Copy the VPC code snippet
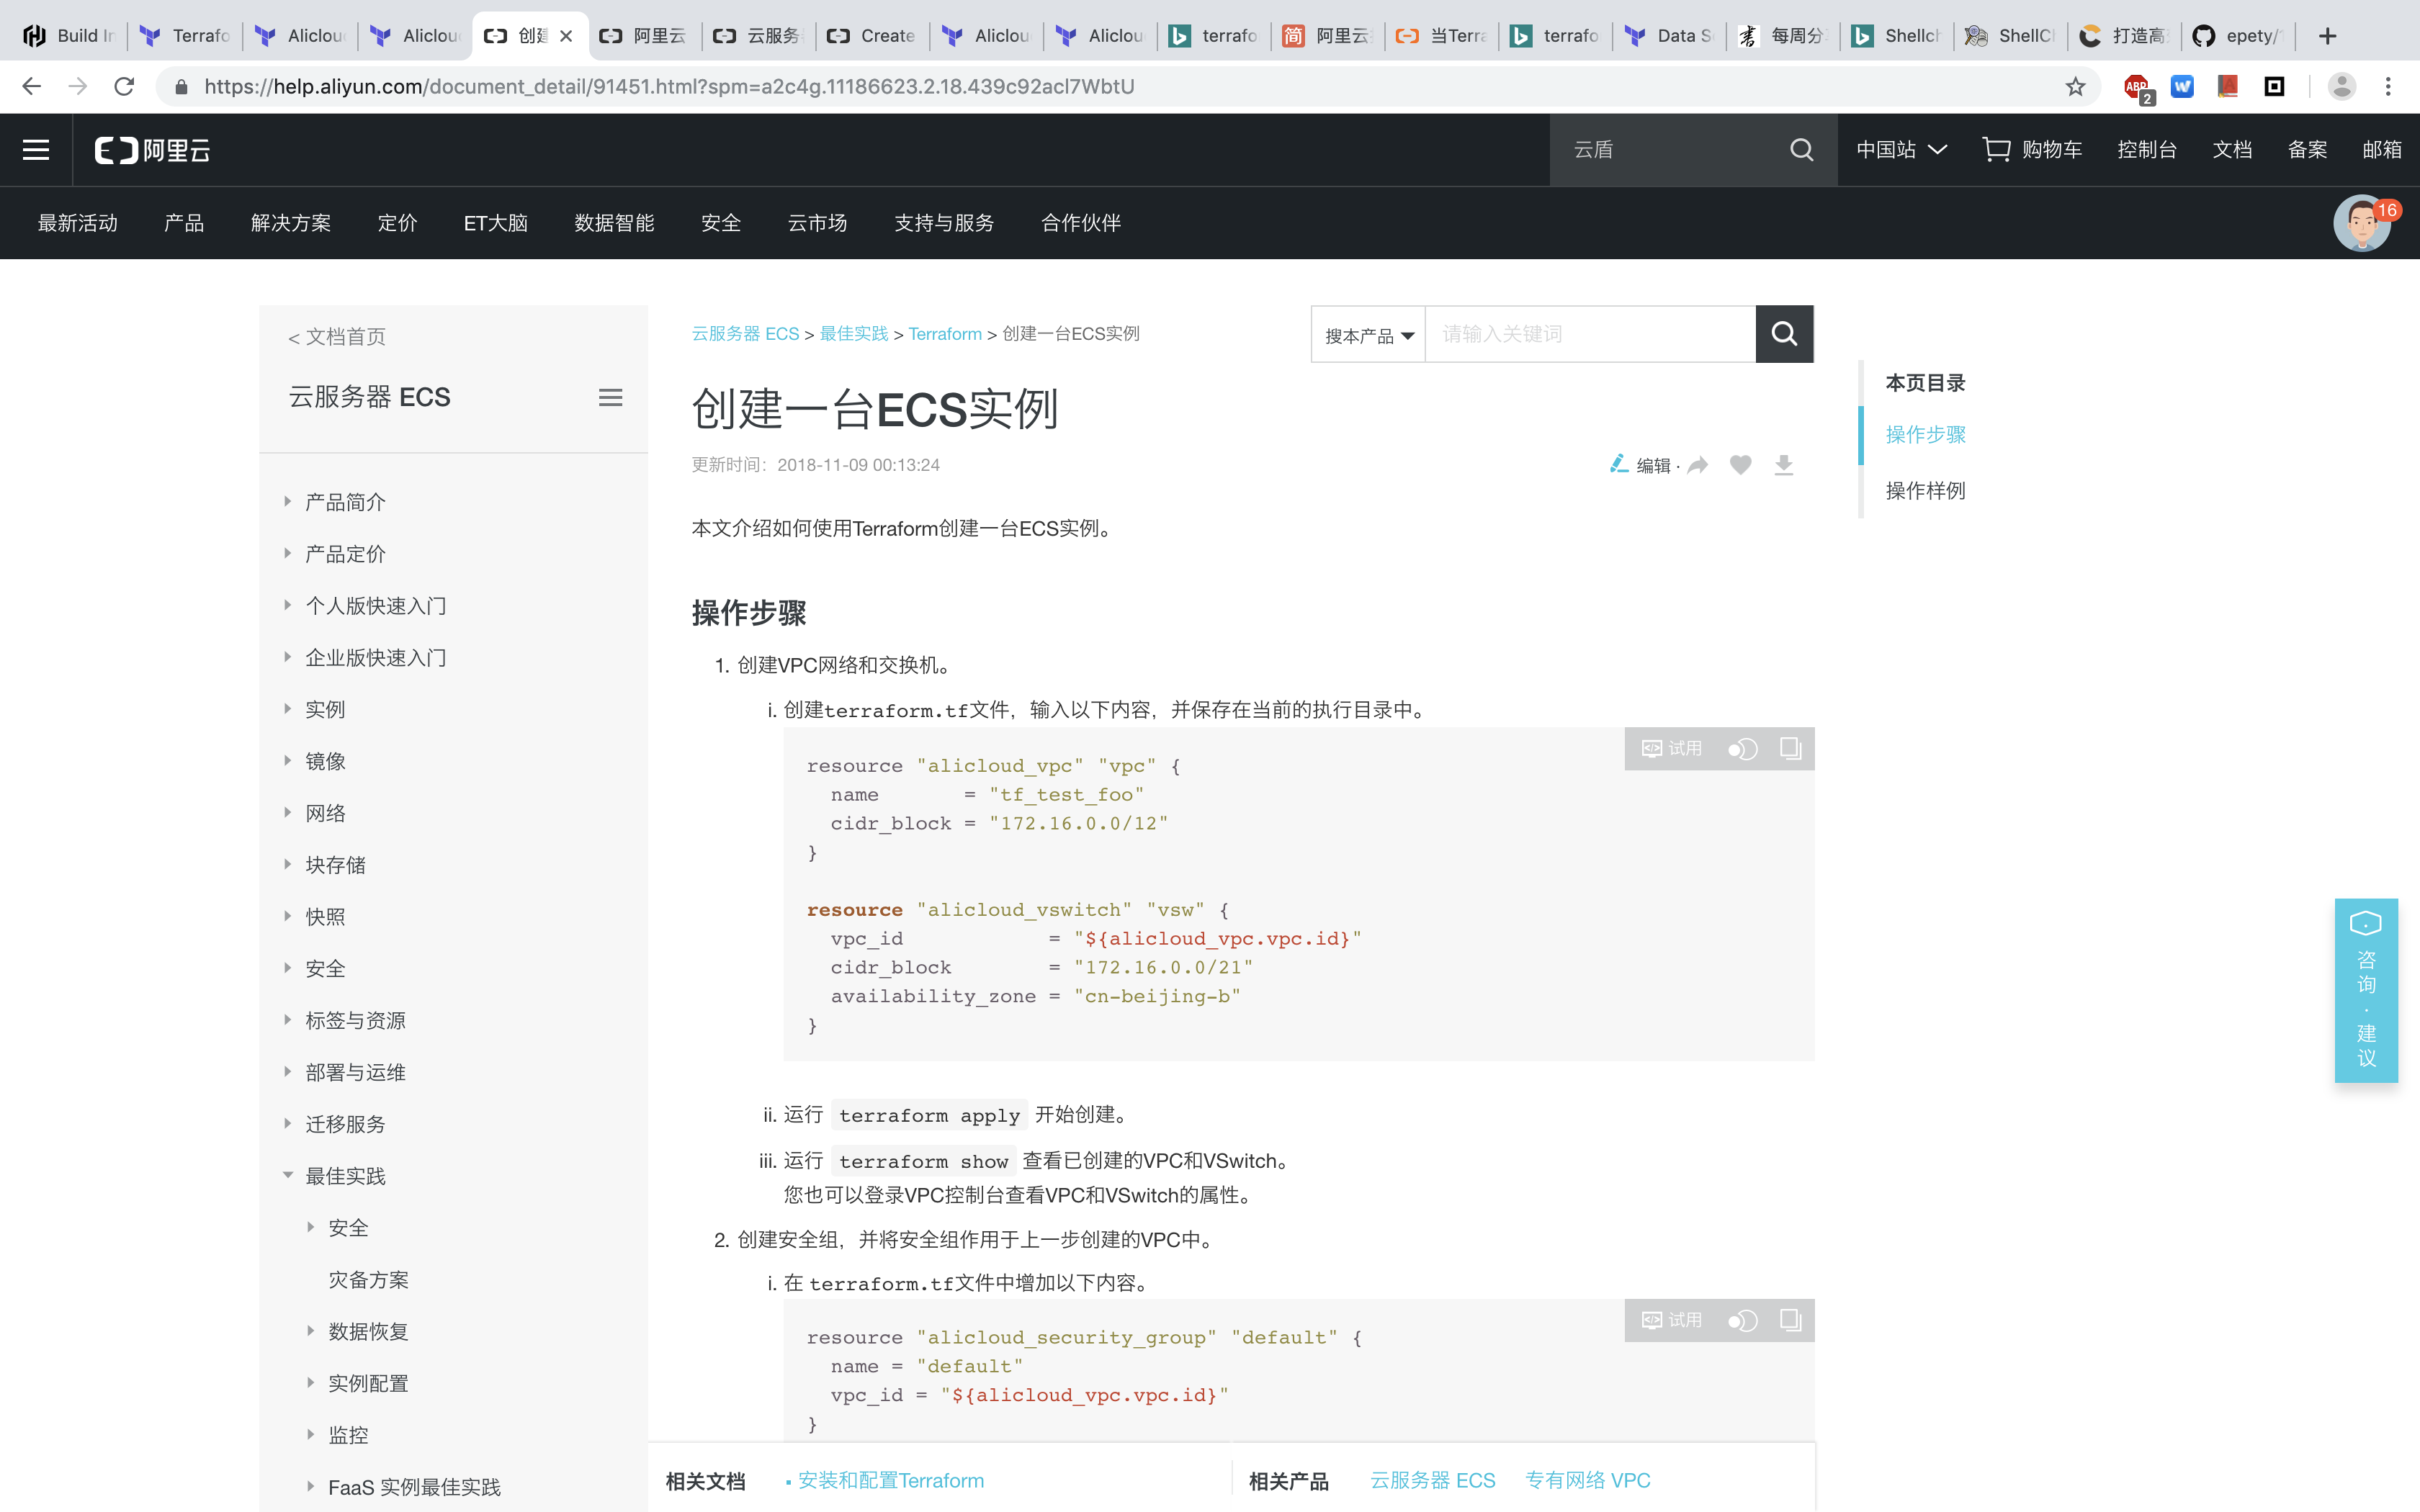The height and width of the screenshot is (1512, 2420). pos(1789,748)
